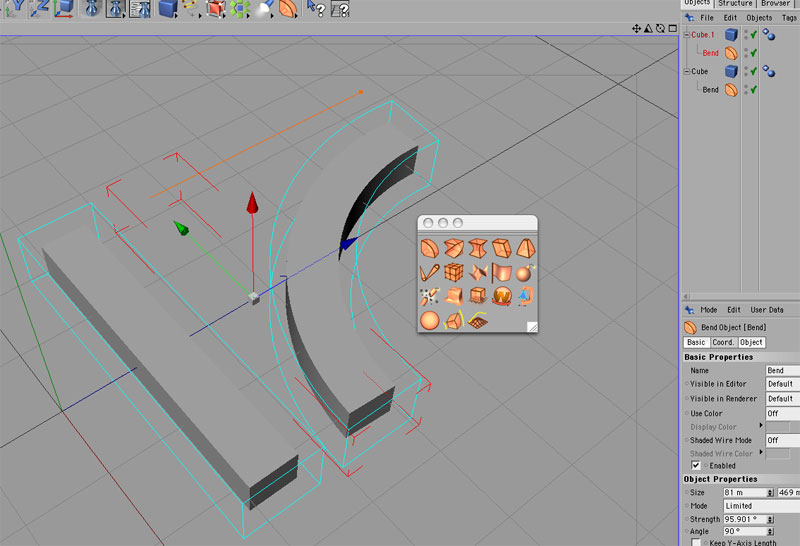Open the Coord. tab in attributes
Image resolution: width=800 pixels, height=546 pixels.
723,342
